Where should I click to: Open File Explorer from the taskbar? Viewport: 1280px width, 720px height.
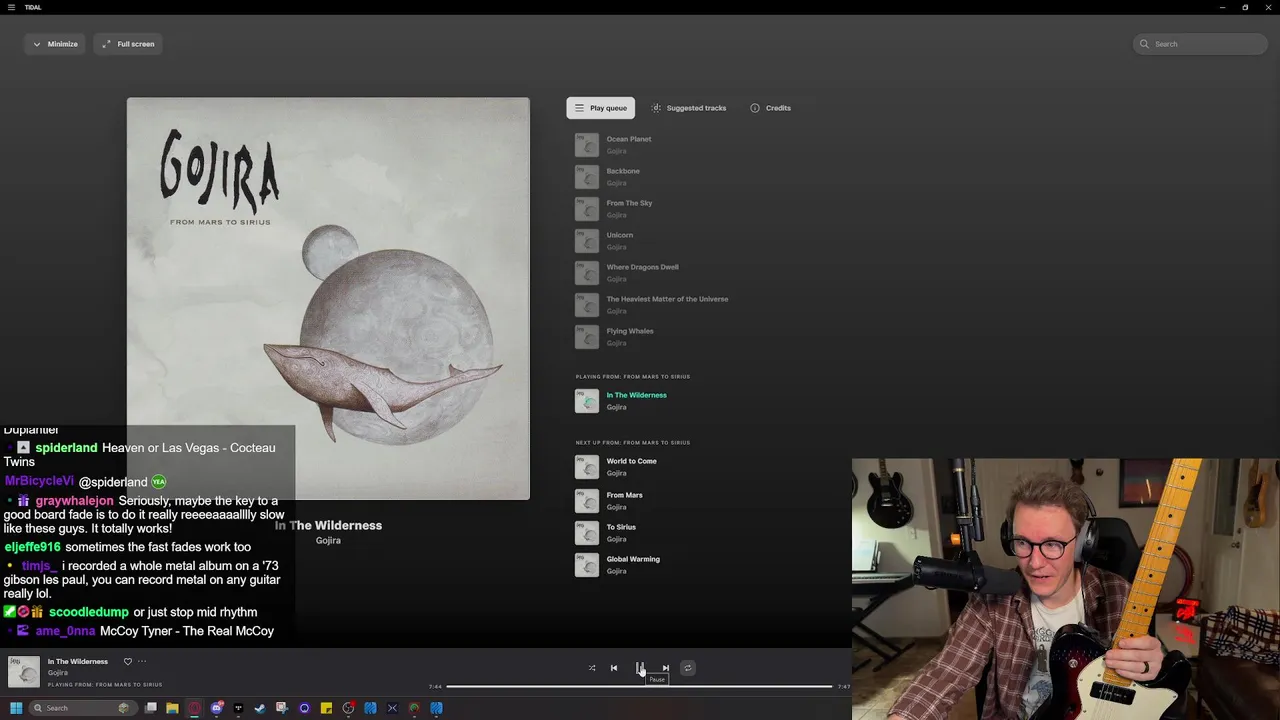[173, 708]
